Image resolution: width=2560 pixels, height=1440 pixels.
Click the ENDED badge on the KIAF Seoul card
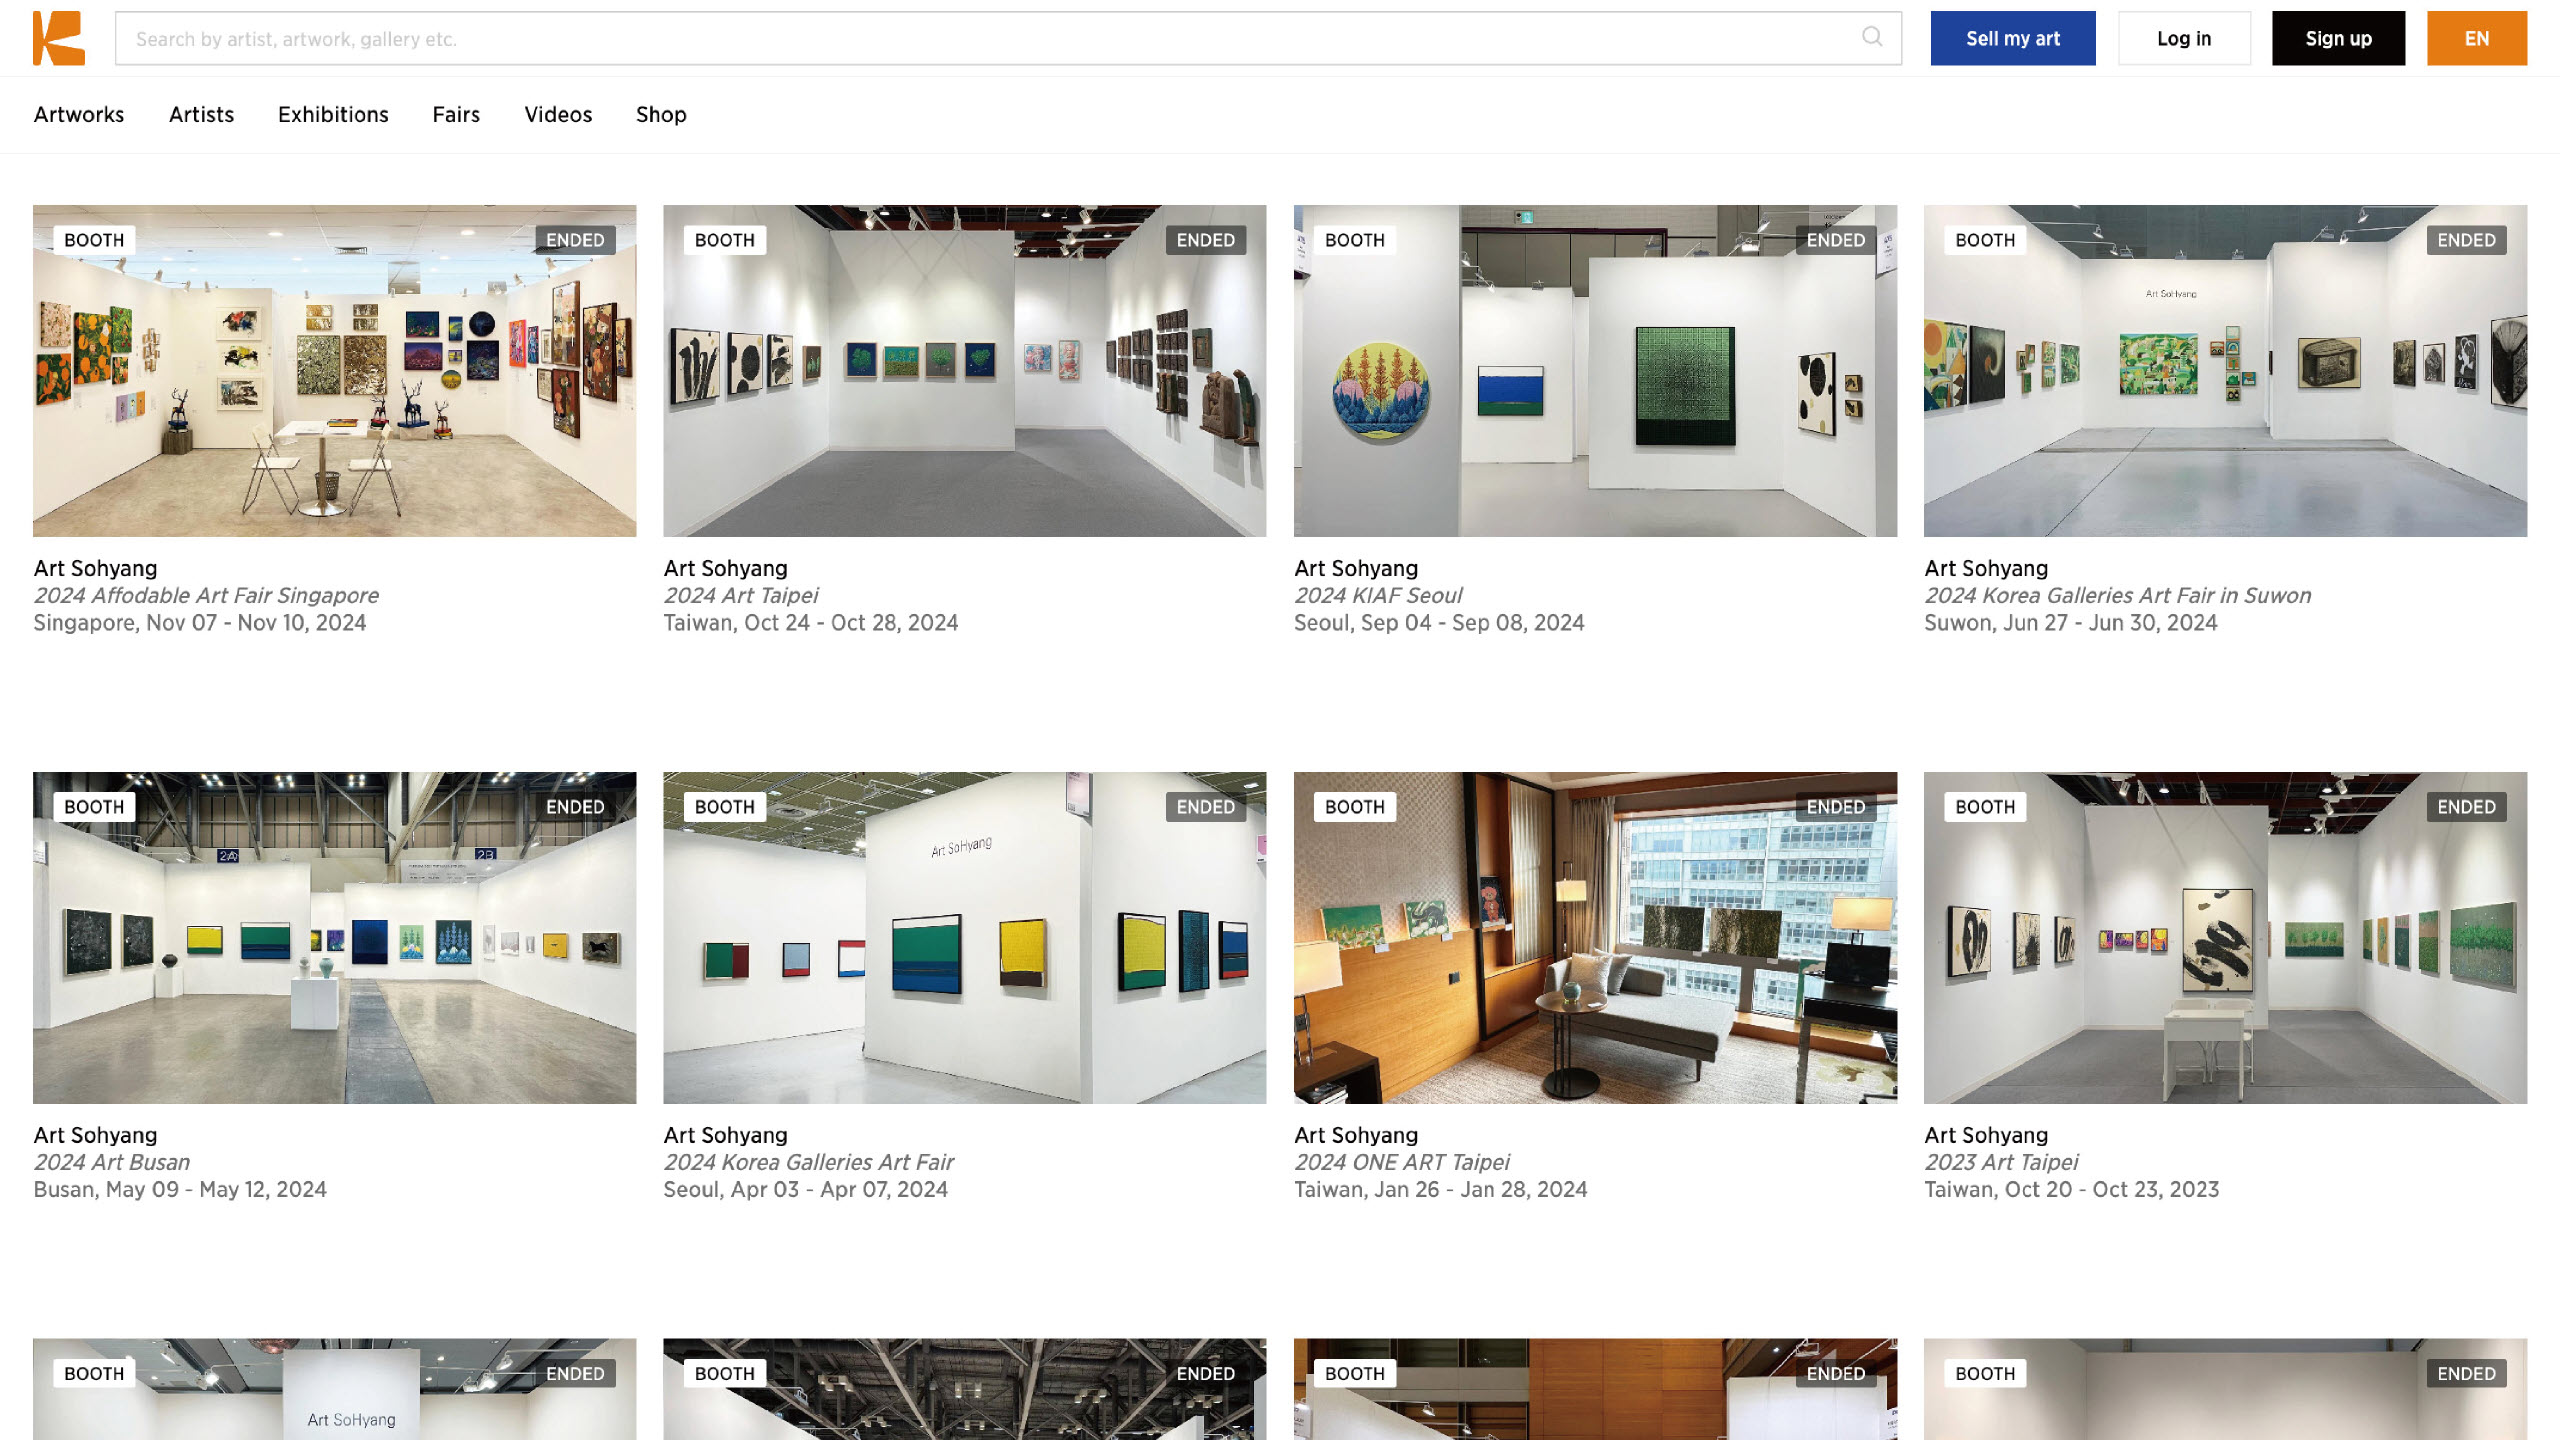[1836, 240]
